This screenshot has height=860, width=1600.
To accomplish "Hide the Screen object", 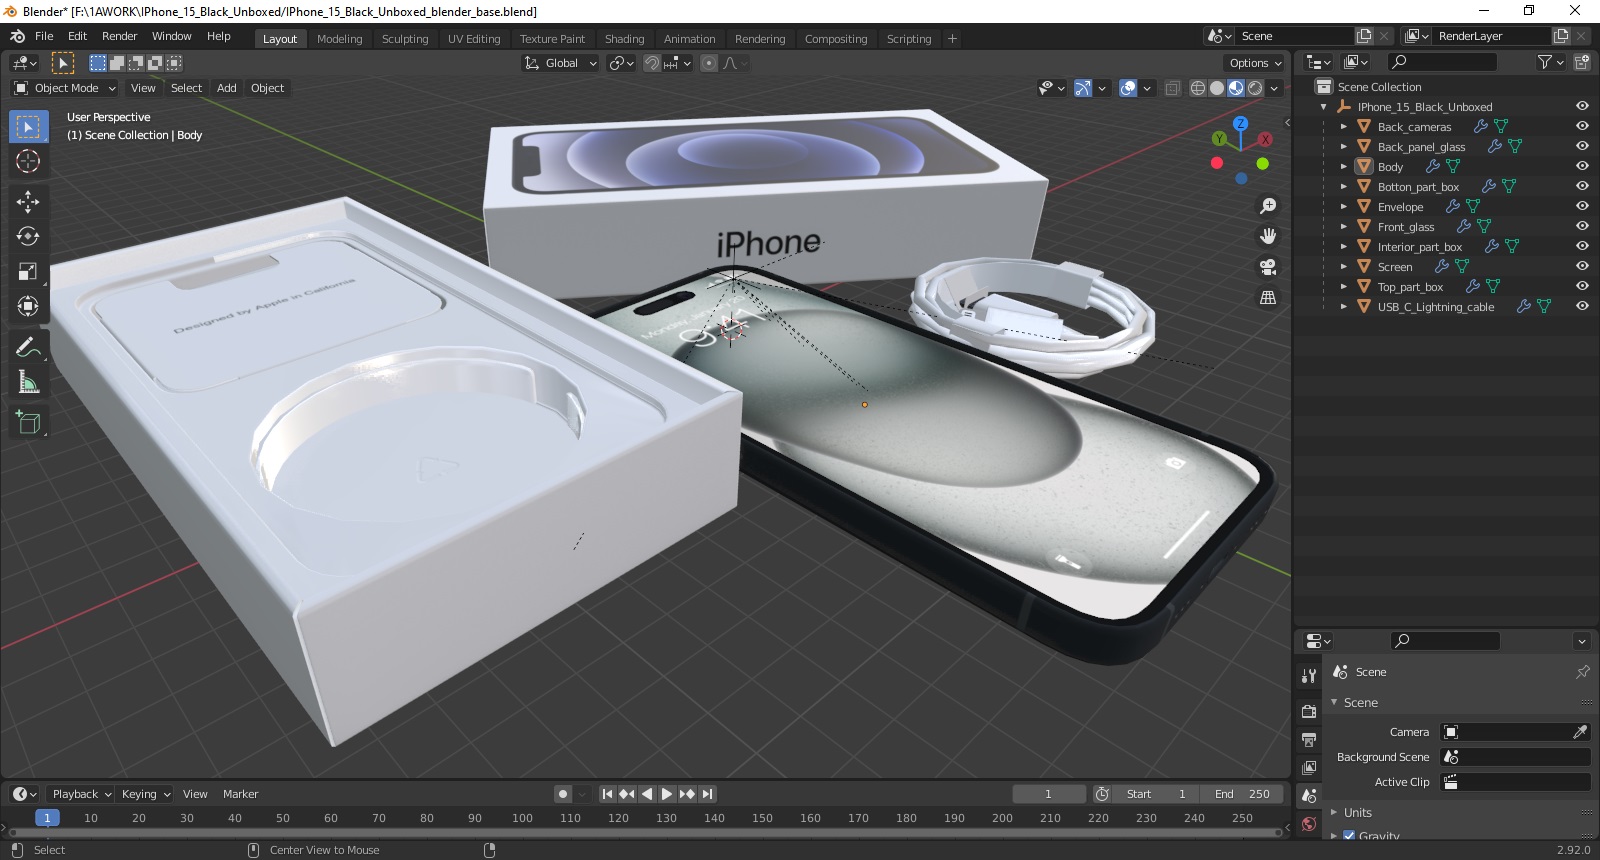I will coord(1582,266).
